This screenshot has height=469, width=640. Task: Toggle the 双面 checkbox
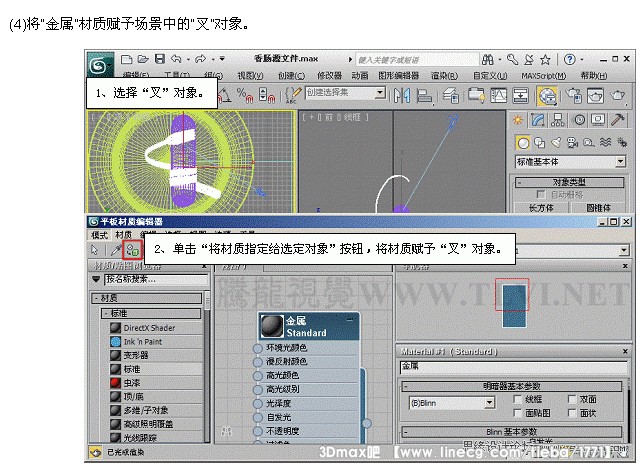coord(572,399)
